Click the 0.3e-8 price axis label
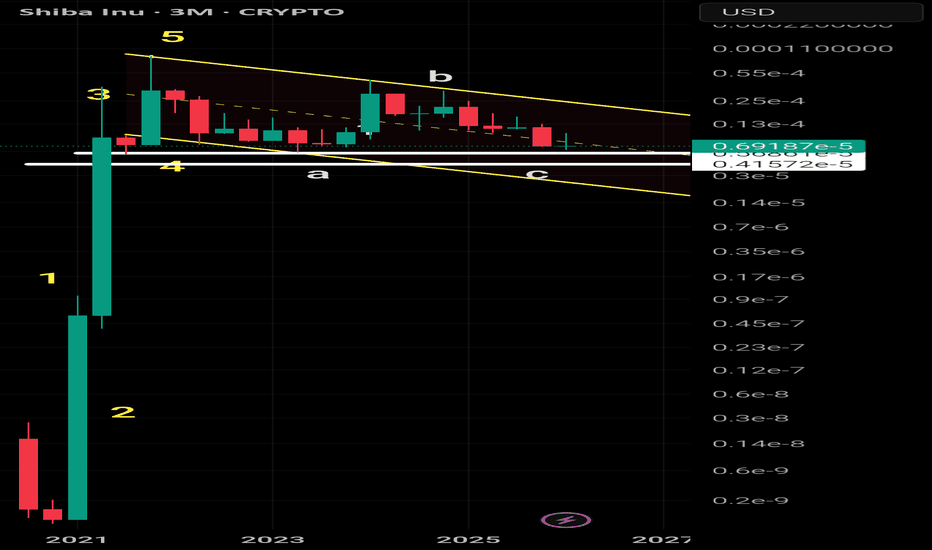932x550 pixels. (751, 419)
